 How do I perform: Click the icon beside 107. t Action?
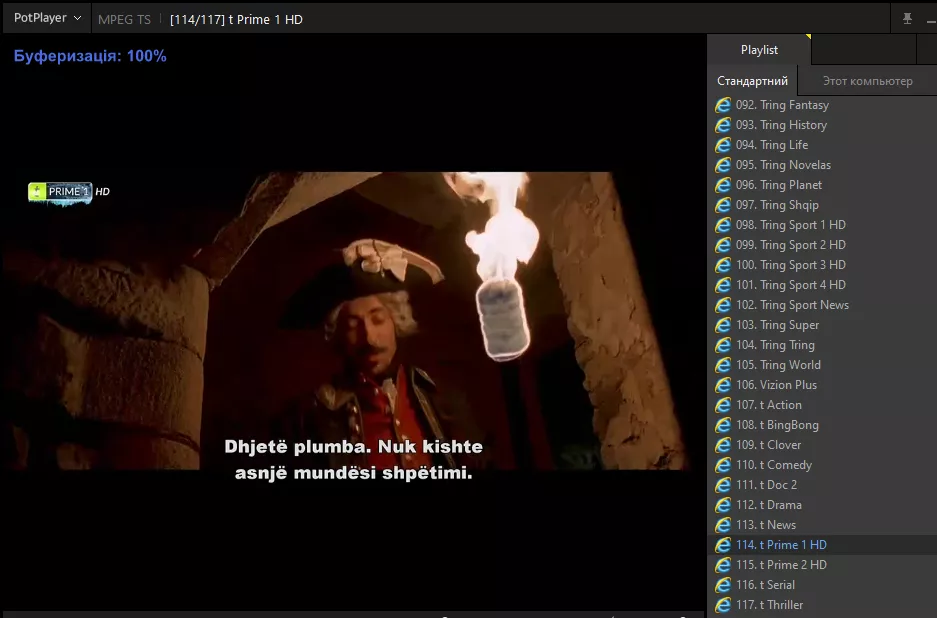[x=723, y=405]
